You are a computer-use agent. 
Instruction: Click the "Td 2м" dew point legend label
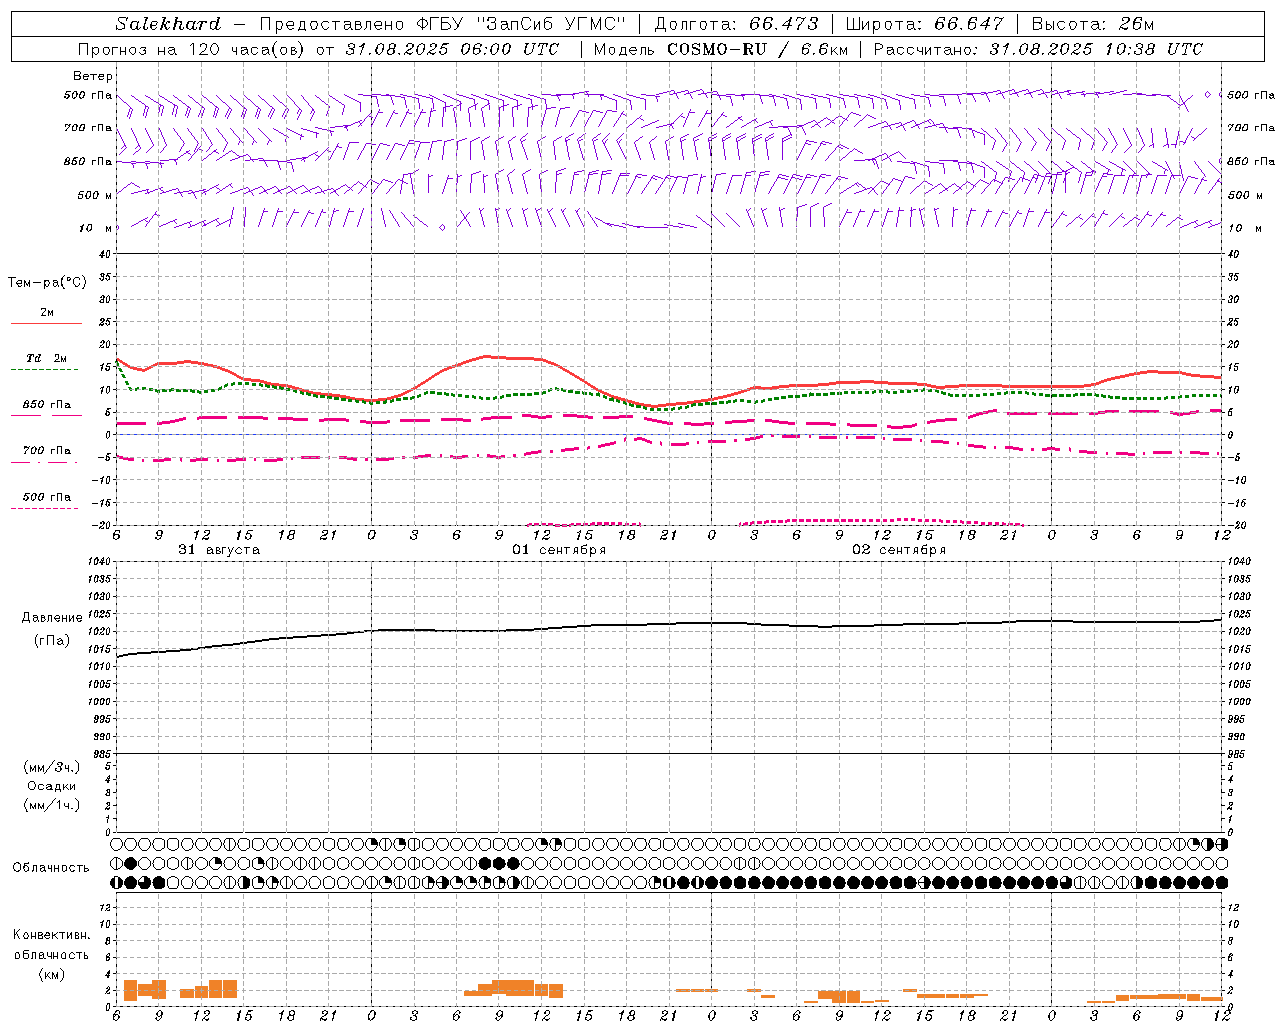coord(47,358)
